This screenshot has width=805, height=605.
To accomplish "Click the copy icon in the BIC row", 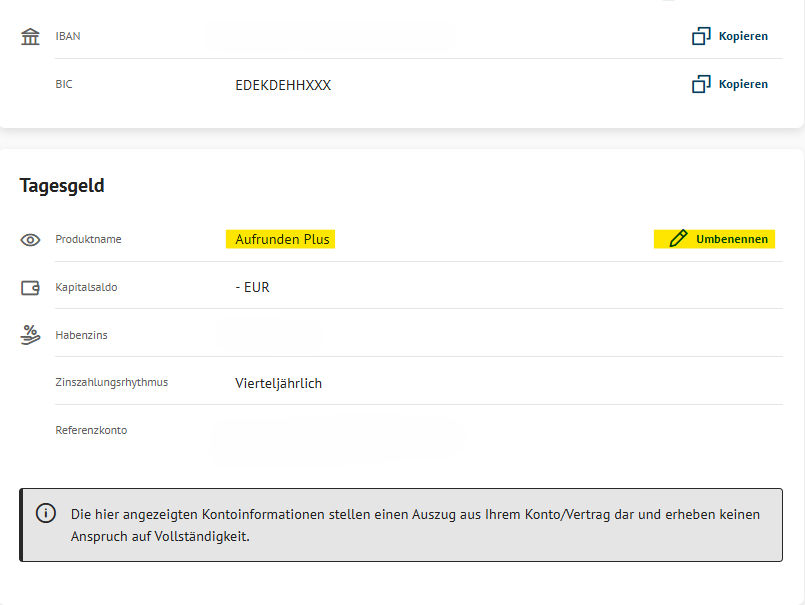I will tap(701, 84).
